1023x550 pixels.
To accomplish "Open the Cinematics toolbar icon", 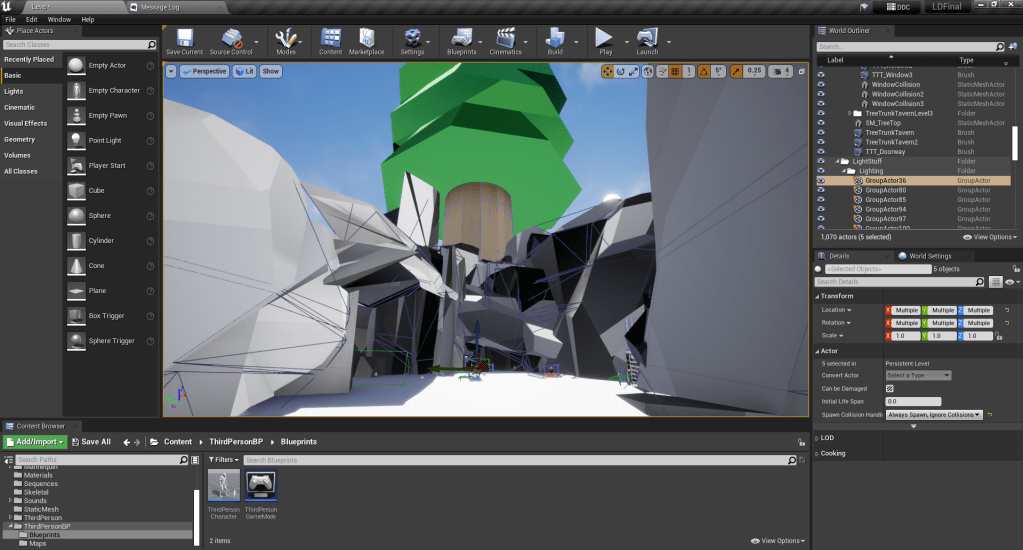I will coord(506,39).
